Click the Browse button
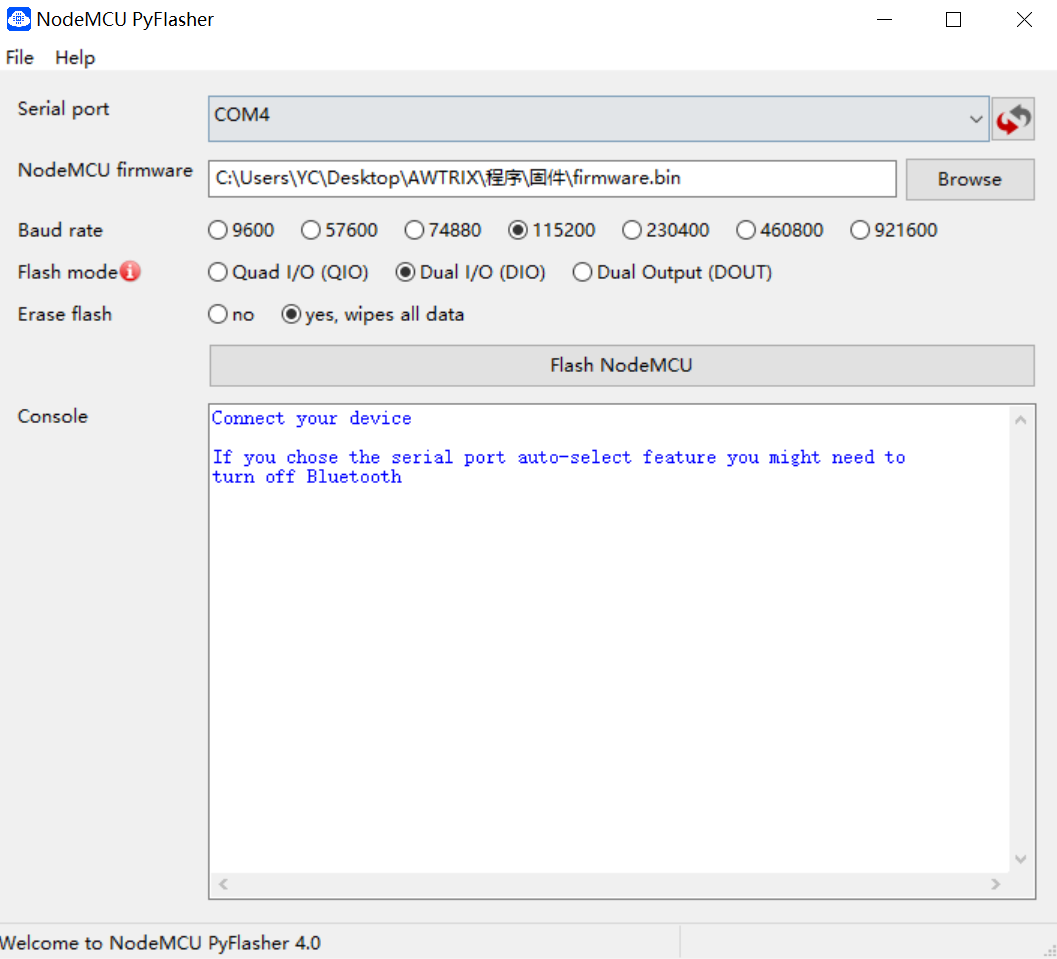The width and height of the screenshot is (1057, 959). [x=969, y=179]
